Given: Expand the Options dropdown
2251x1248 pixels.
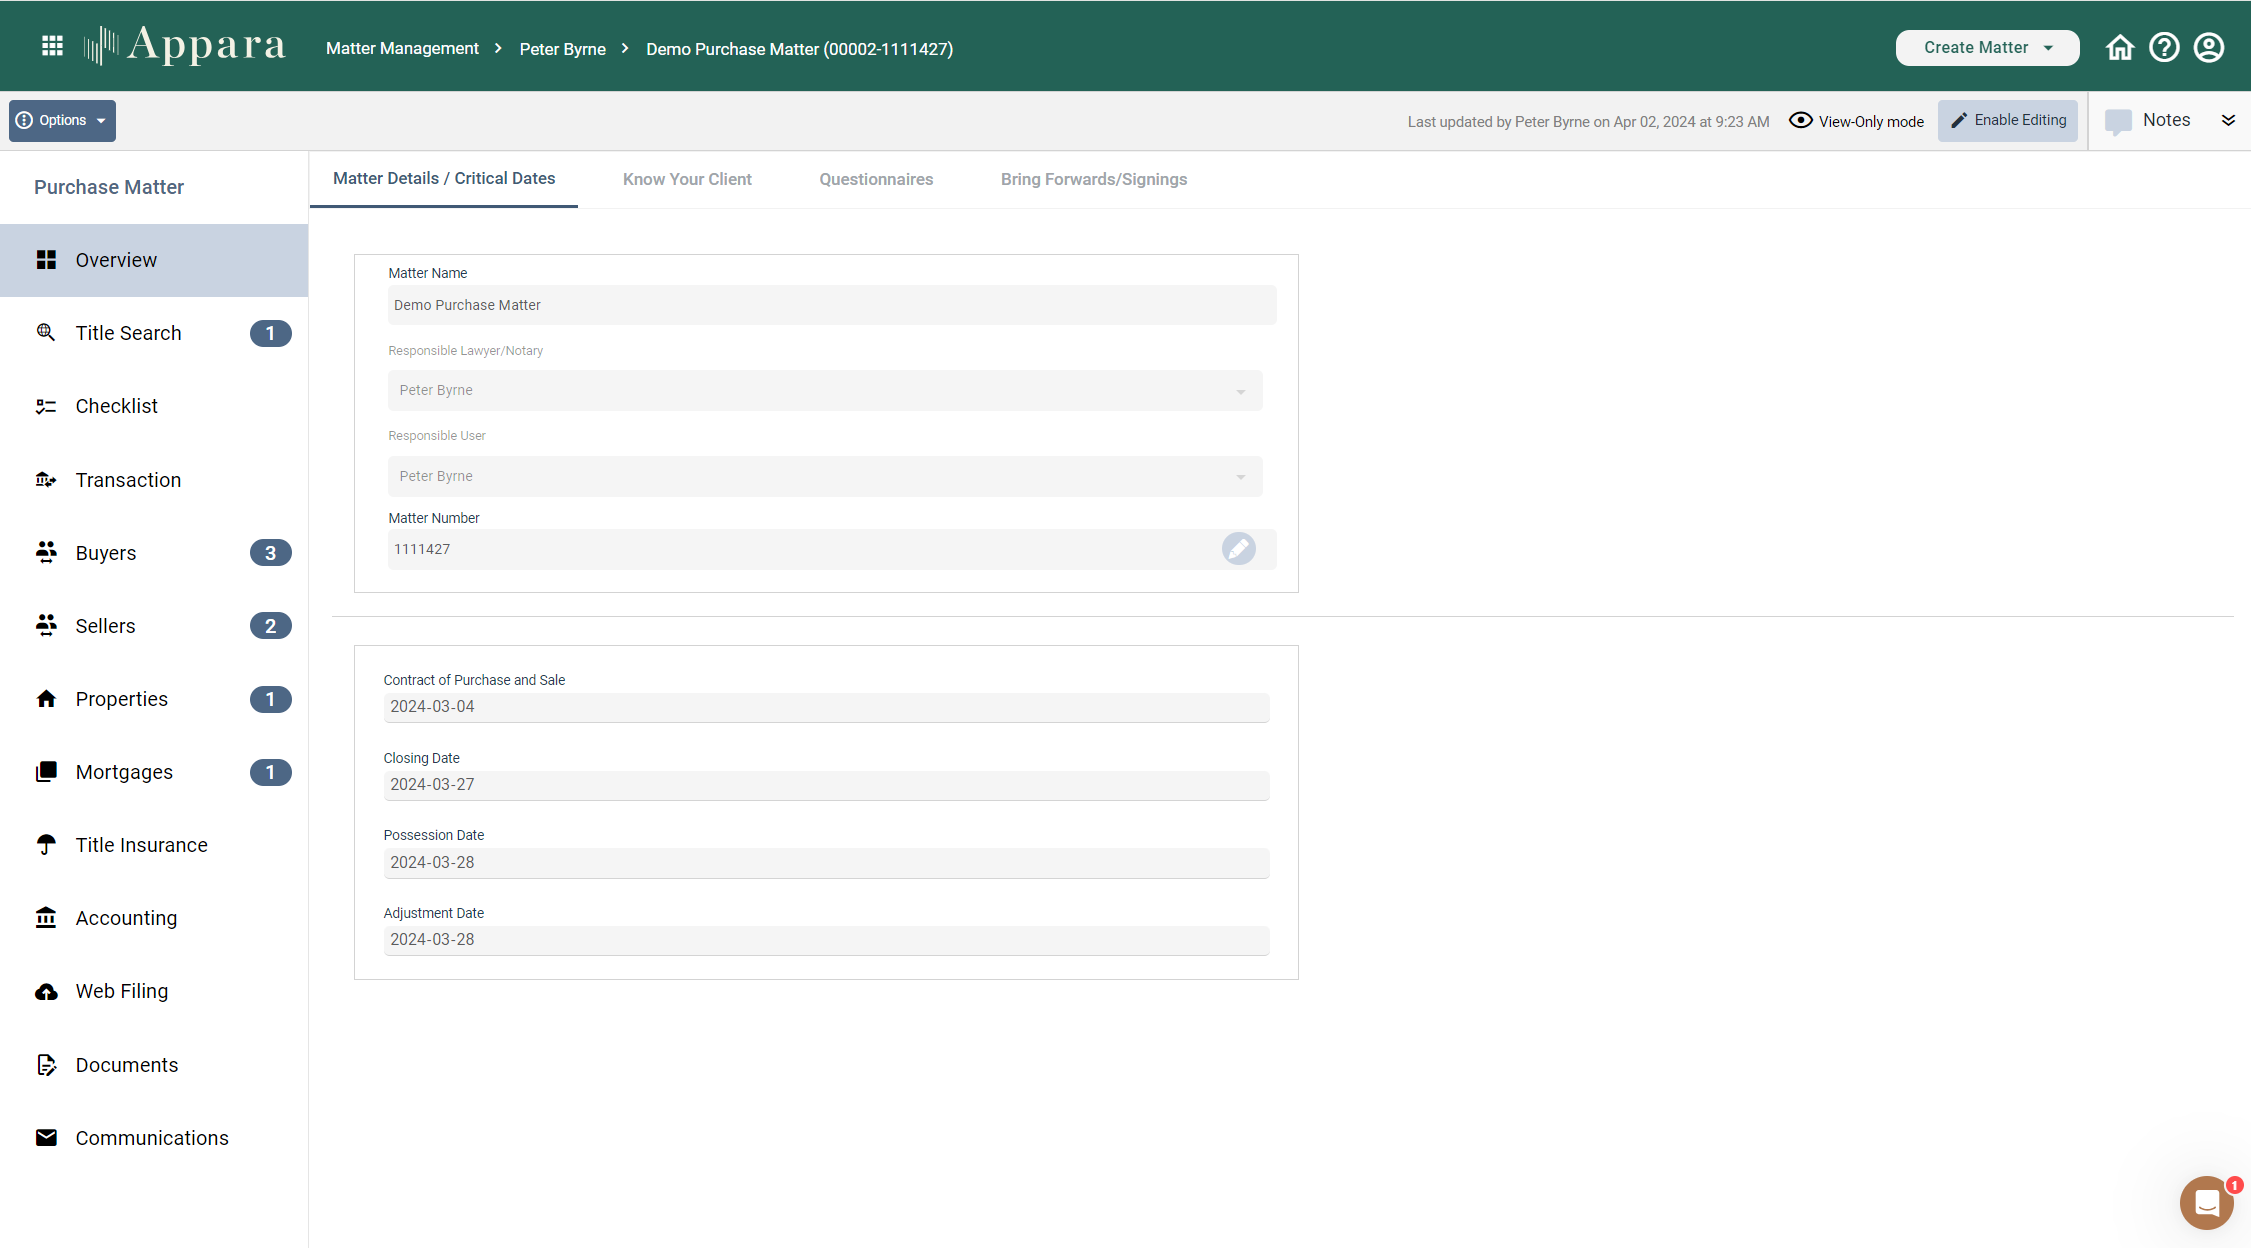Looking at the screenshot, I should (x=61, y=120).
